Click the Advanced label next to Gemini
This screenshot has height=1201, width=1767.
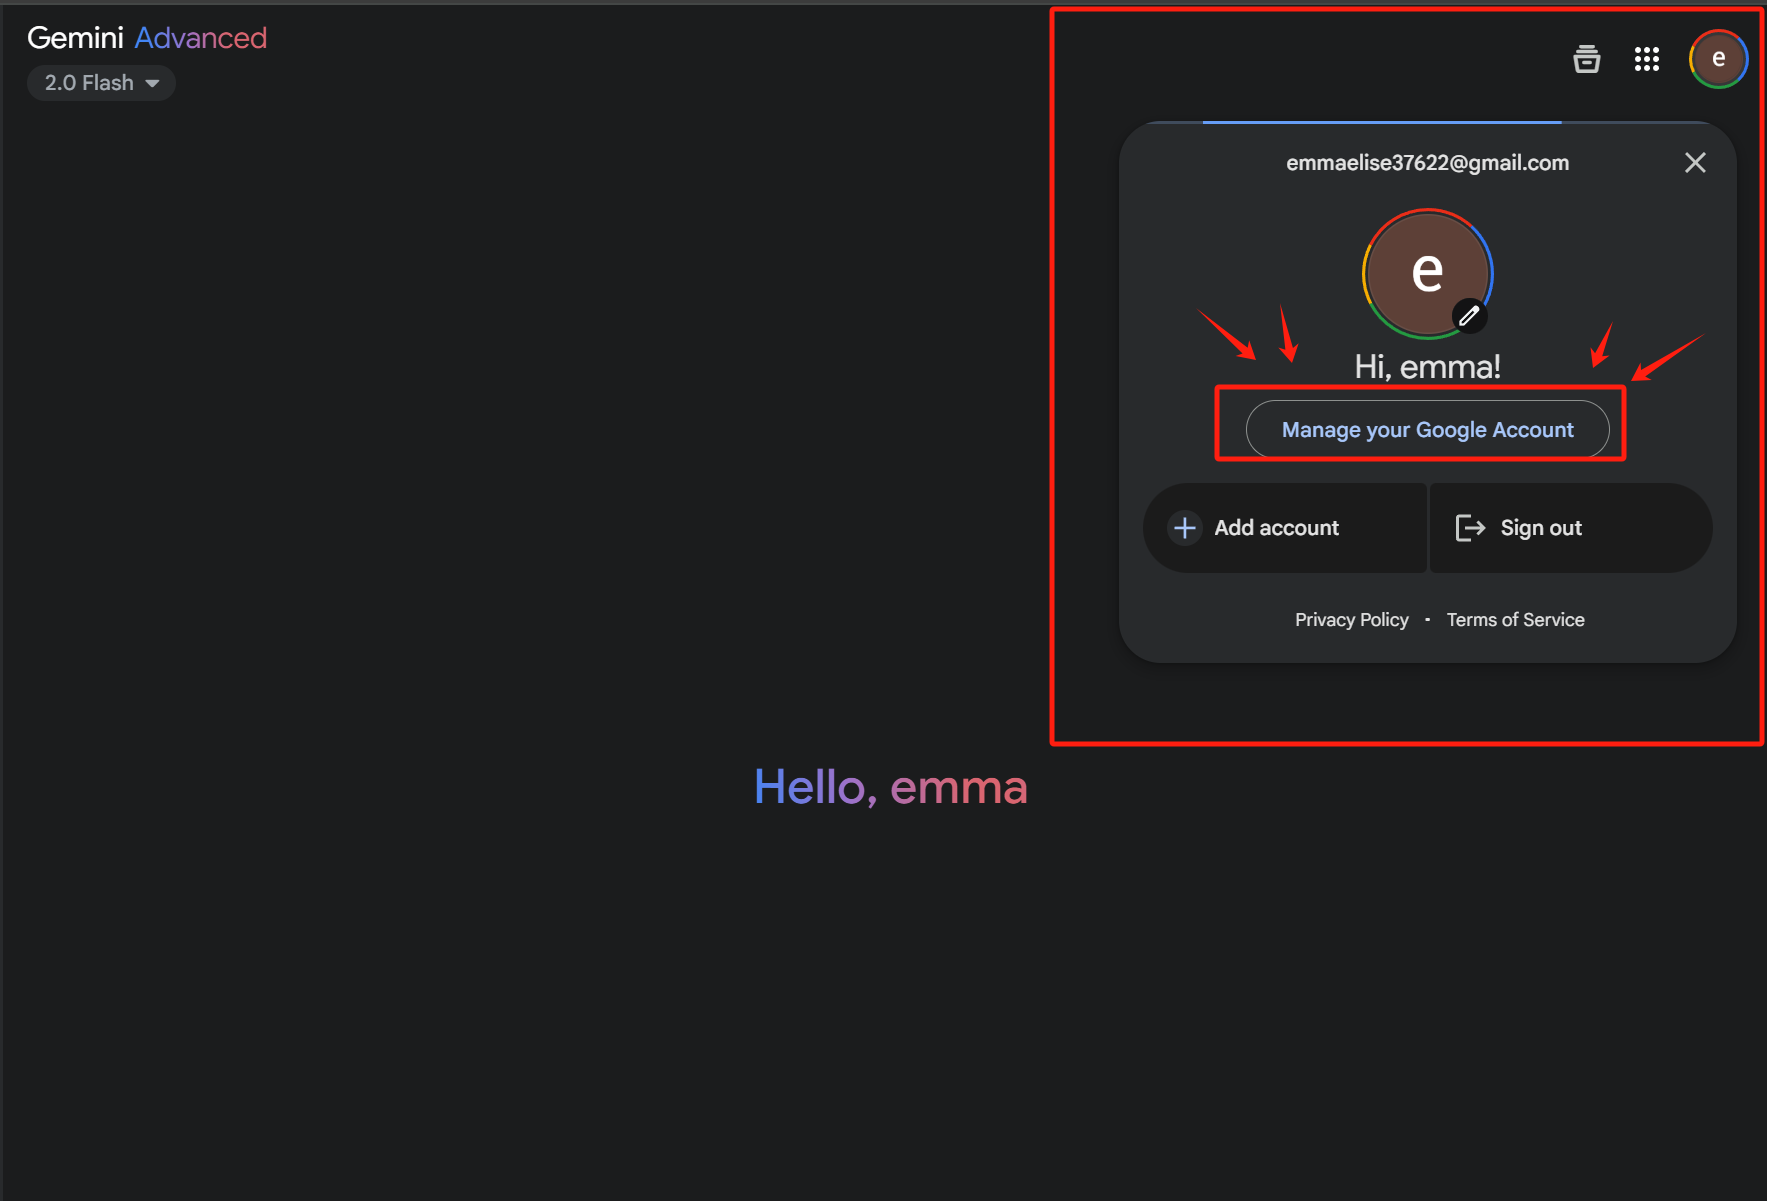(x=200, y=38)
